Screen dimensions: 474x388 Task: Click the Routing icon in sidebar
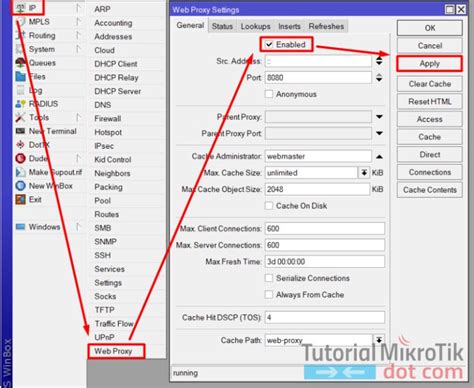tap(20, 35)
